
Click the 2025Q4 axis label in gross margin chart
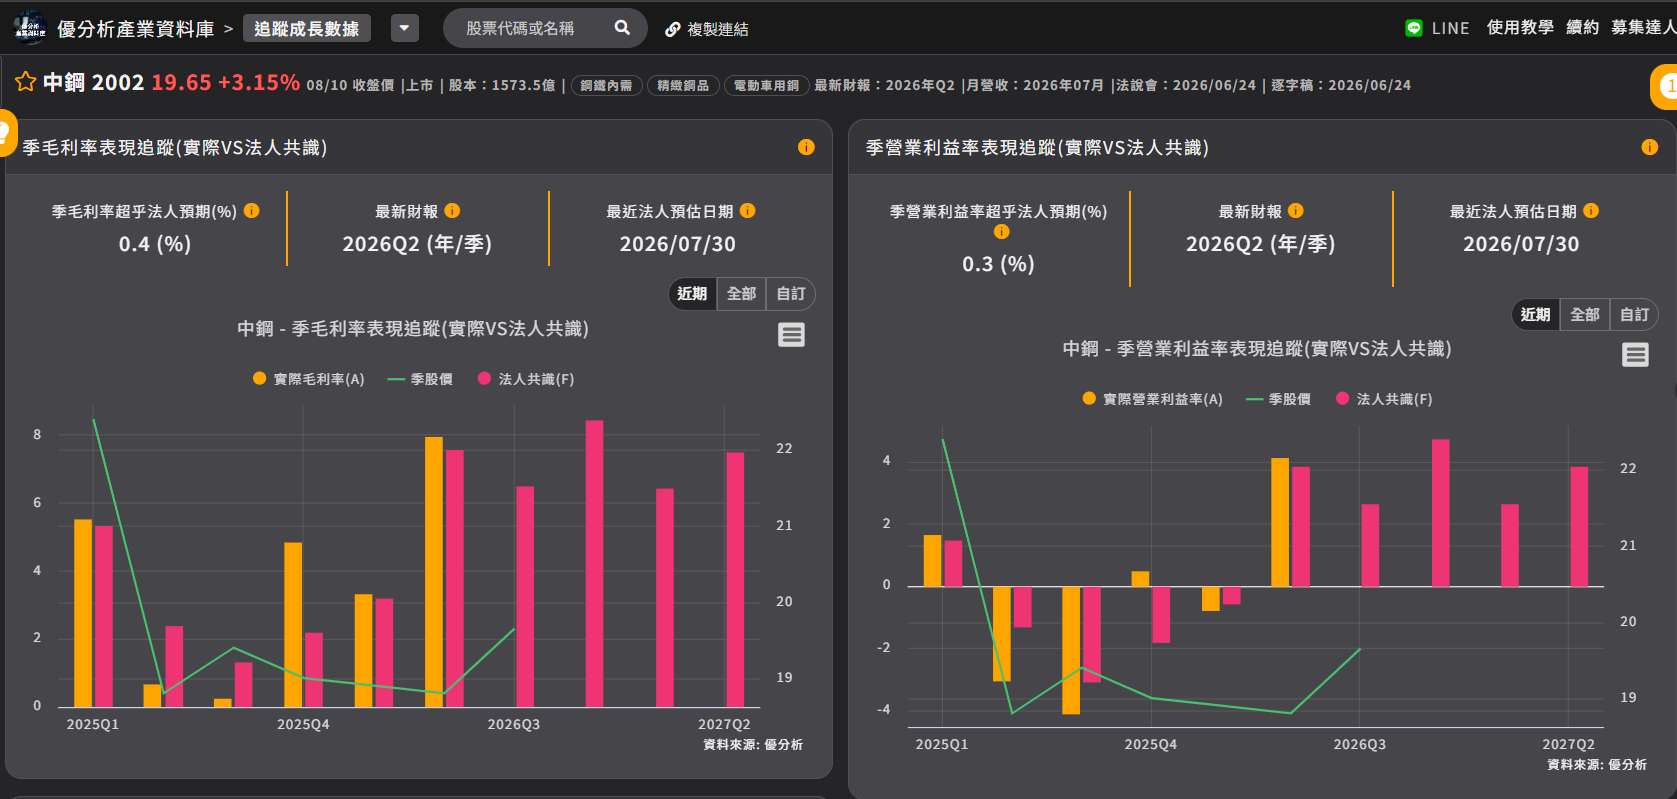tap(303, 724)
